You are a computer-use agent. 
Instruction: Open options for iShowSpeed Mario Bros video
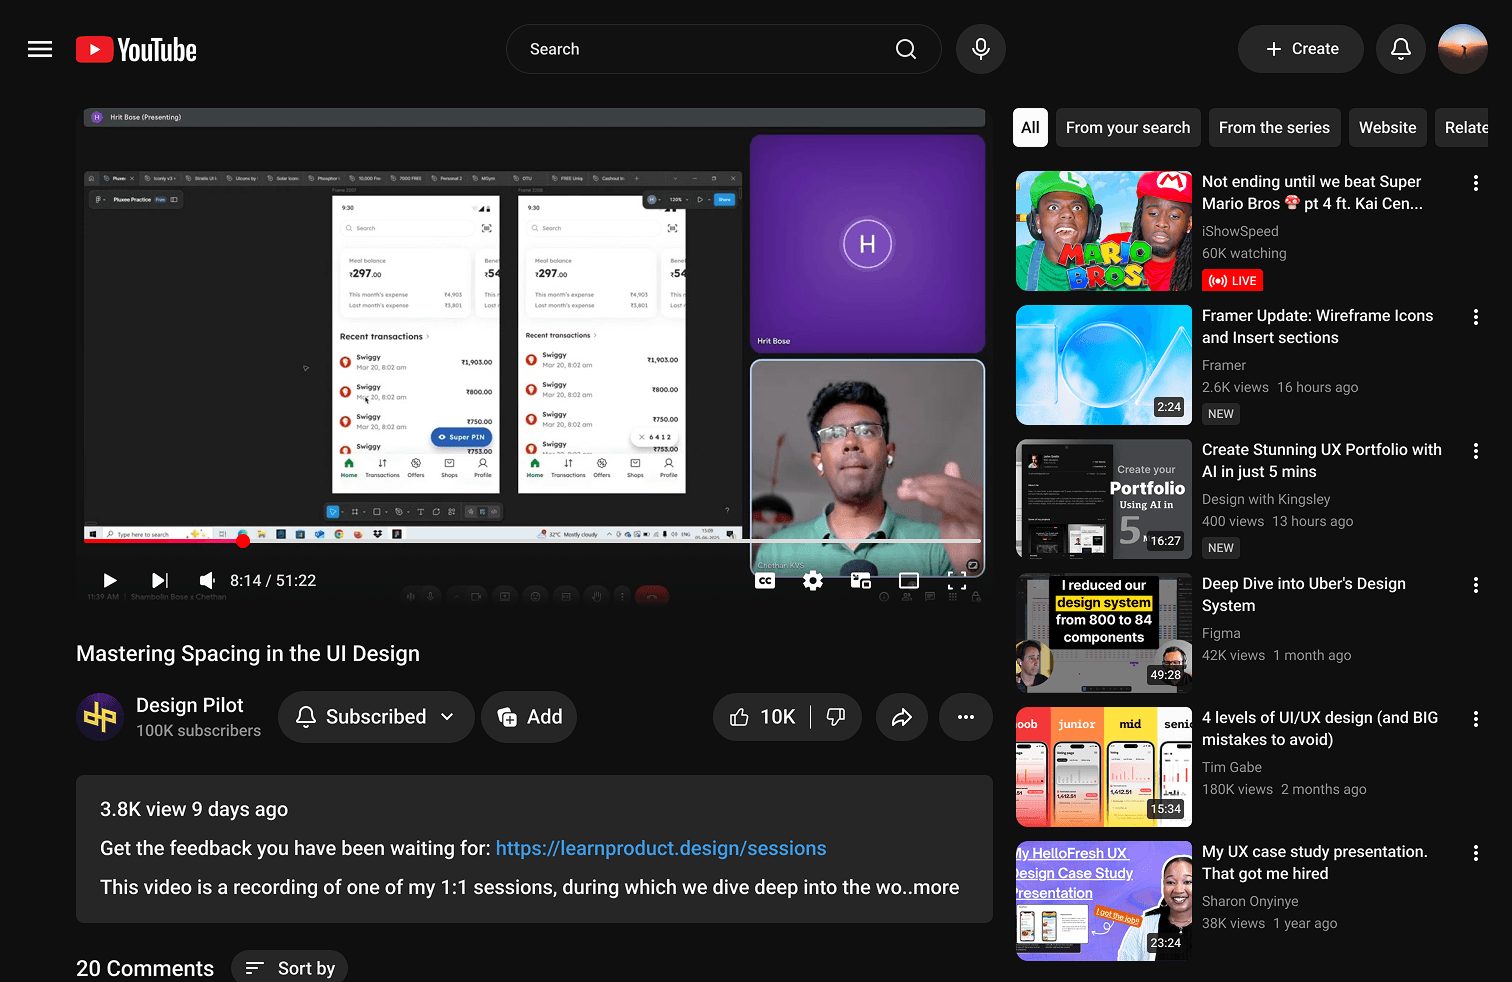[x=1476, y=183]
